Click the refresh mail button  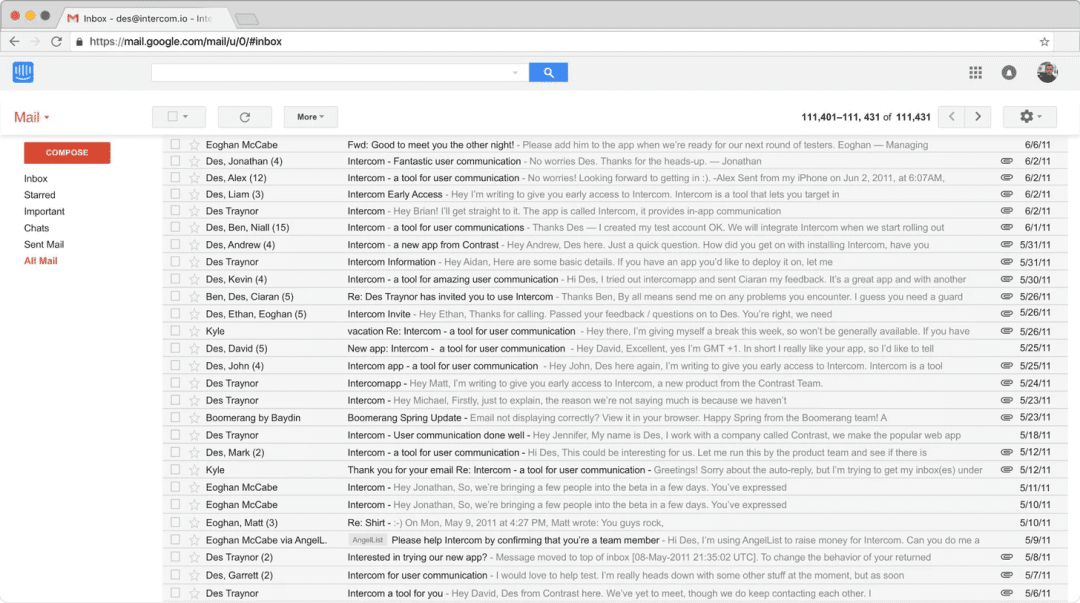pos(245,117)
